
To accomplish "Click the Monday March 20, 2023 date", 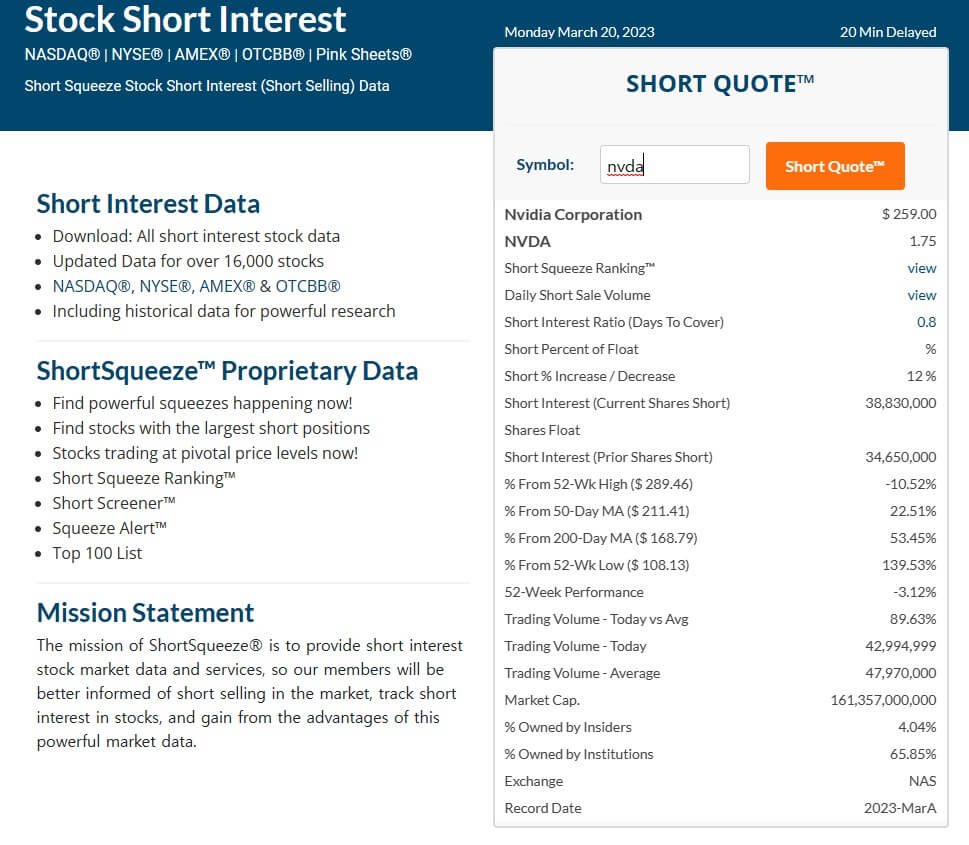I will [x=579, y=32].
